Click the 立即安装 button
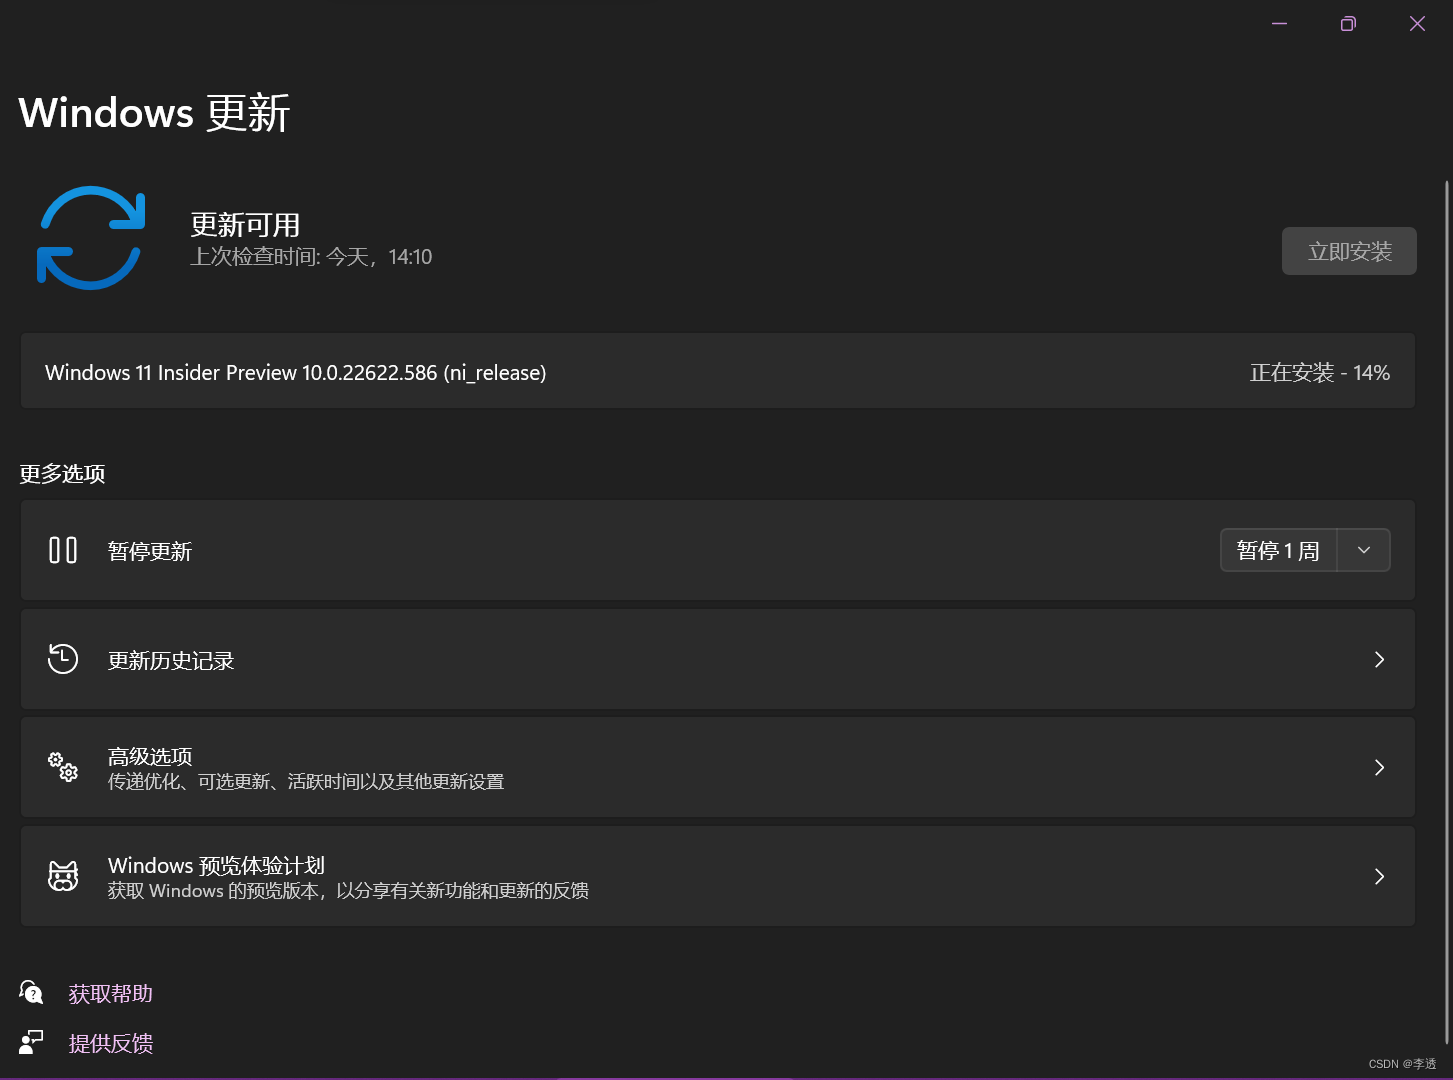This screenshot has height=1080, width=1453. tap(1349, 251)
